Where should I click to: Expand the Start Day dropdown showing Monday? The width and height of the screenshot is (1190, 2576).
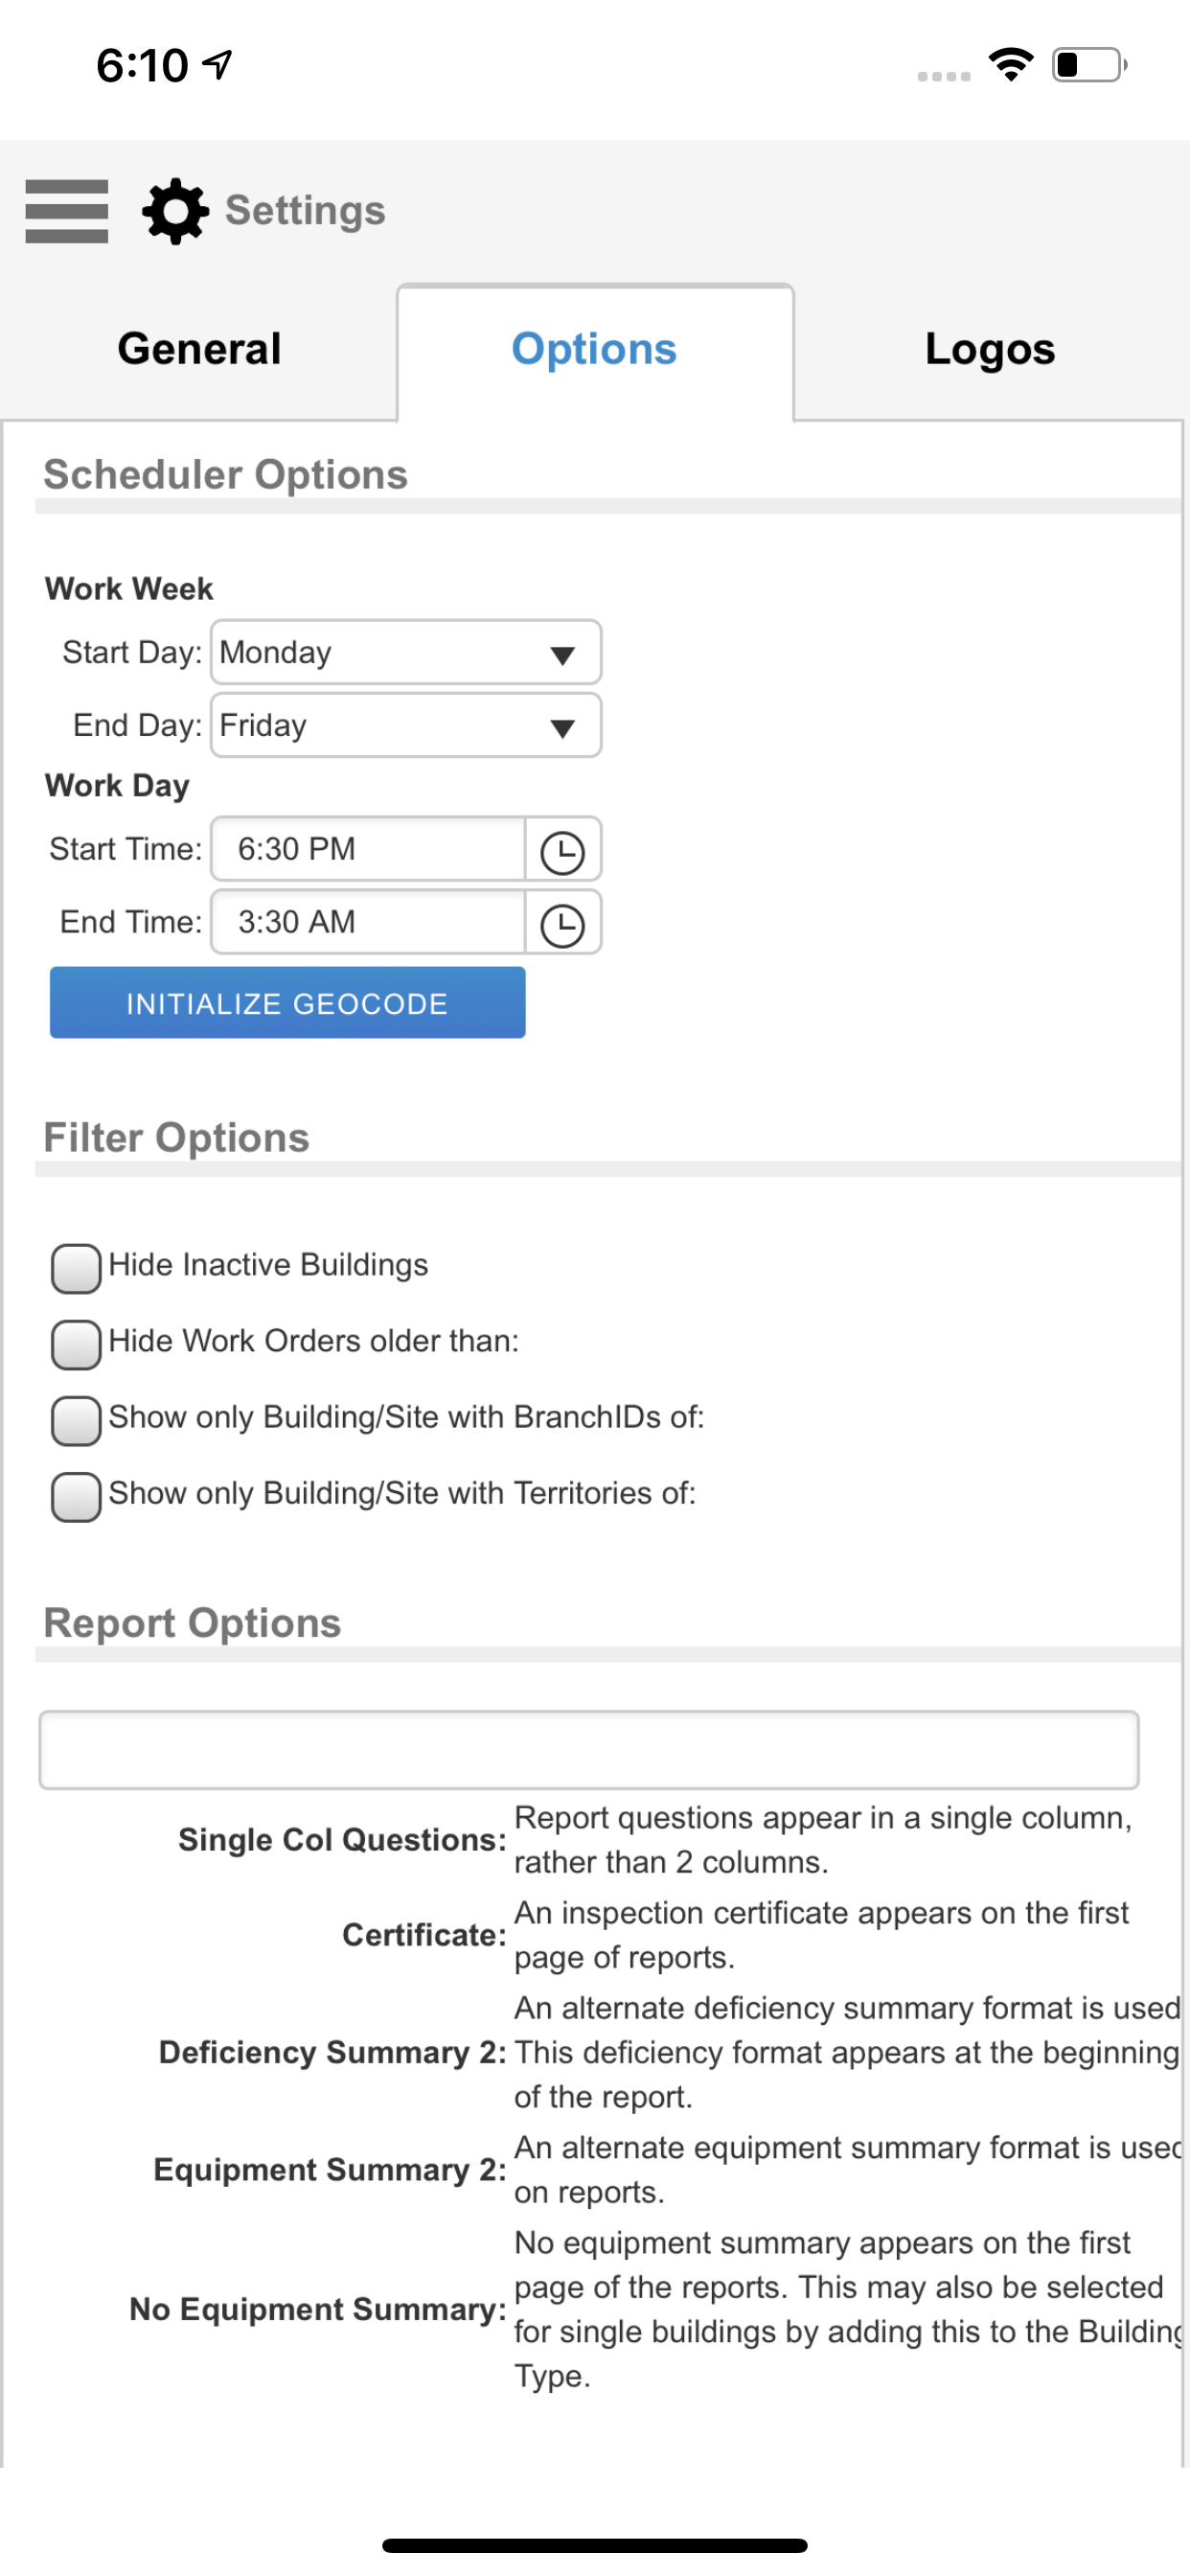406,653
